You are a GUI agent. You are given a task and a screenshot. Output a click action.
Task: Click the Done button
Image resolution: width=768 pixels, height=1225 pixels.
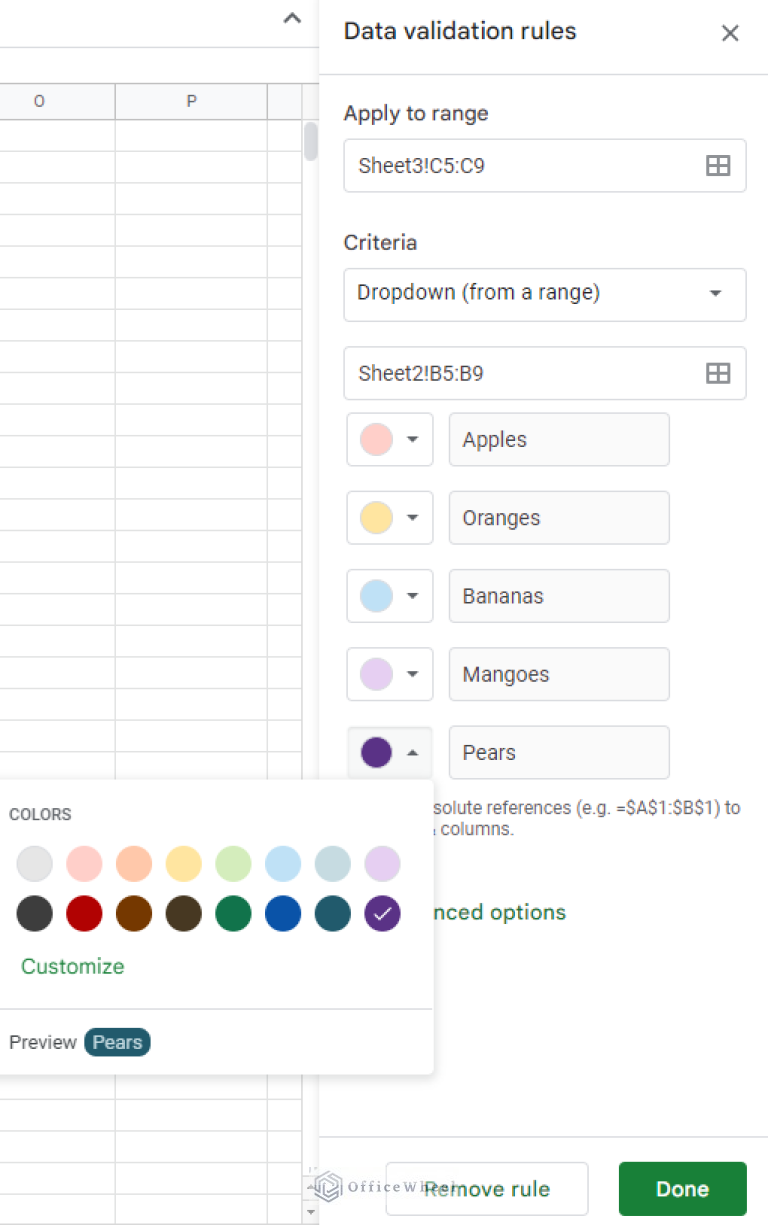pos(682,1189)
